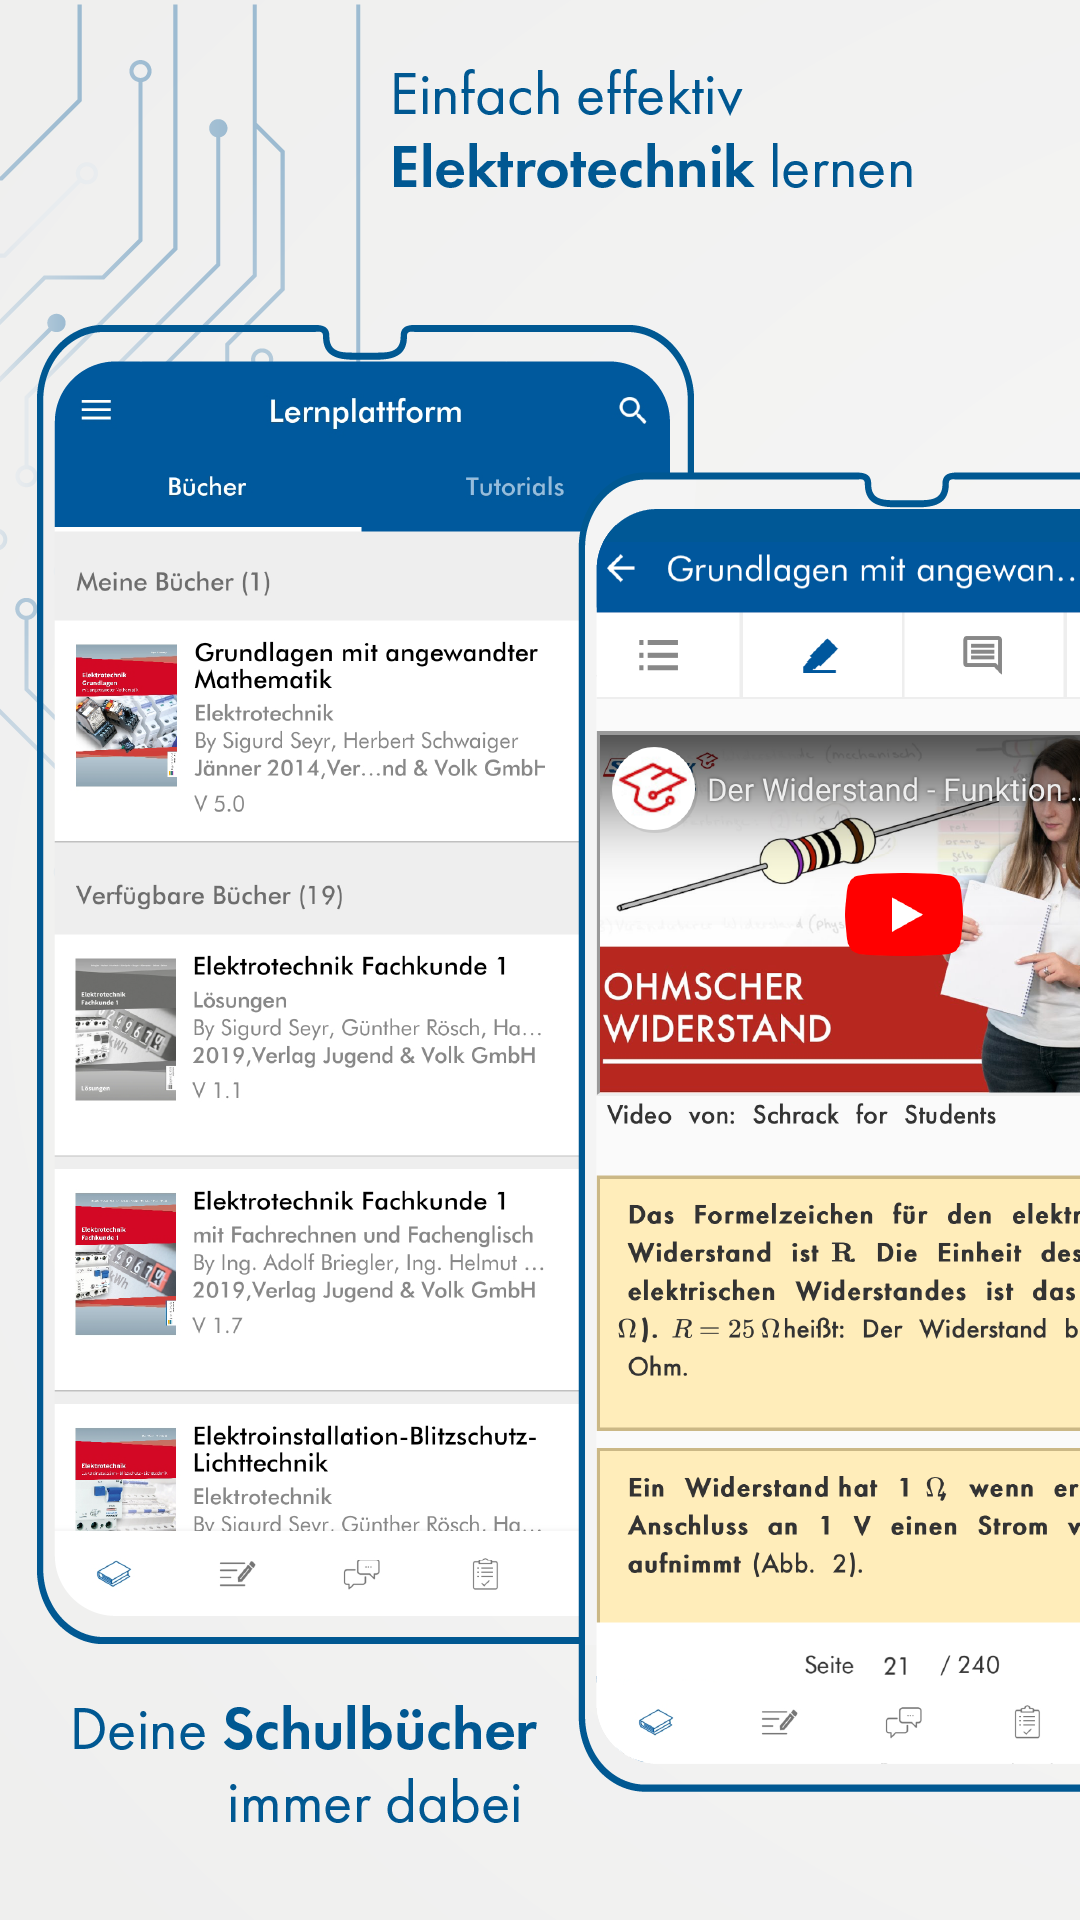Click 'Verfügbare Bücher (19)' section header
Image resolution: width=1080 pixels, height=1920 pixels.
coord(210,895)
